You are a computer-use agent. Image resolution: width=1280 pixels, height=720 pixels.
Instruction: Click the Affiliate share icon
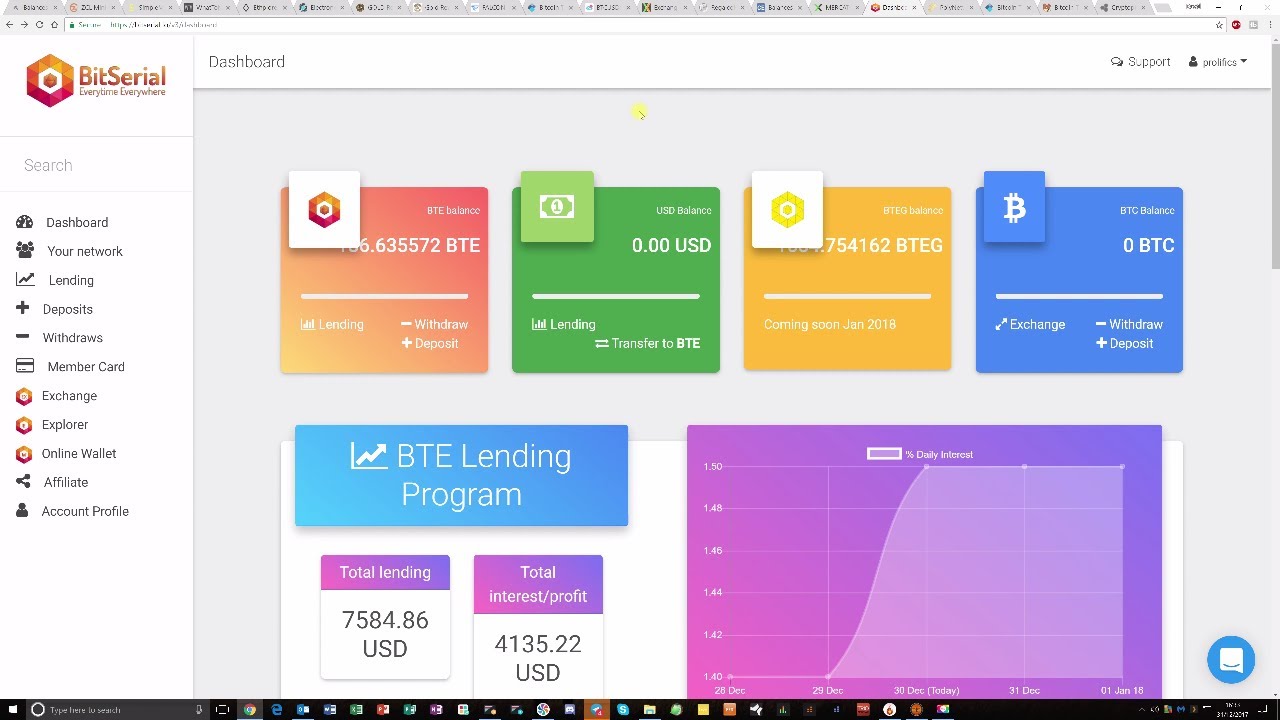[23, 482]
